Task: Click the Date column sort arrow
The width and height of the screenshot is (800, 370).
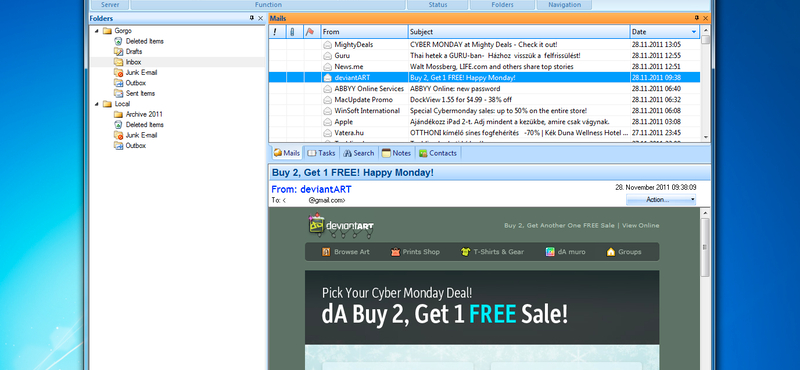Action: [x=694, y=32]
